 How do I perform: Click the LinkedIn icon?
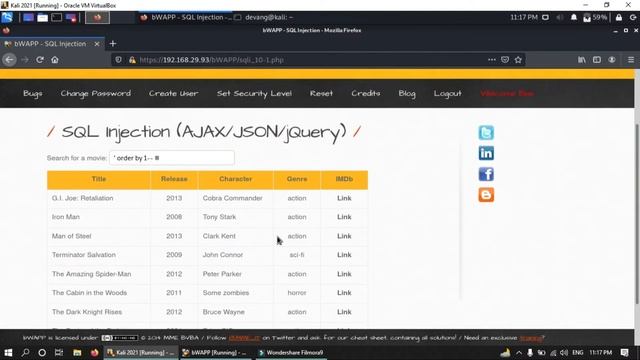pos(486,153)
